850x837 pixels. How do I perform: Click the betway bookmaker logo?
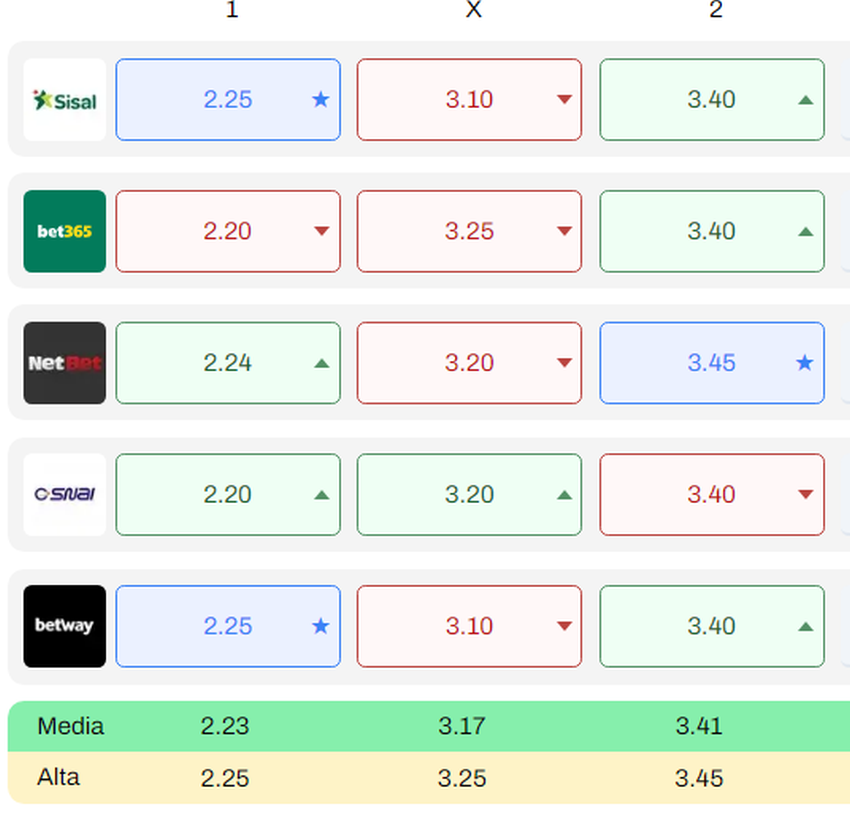click(x=64, y=626)
